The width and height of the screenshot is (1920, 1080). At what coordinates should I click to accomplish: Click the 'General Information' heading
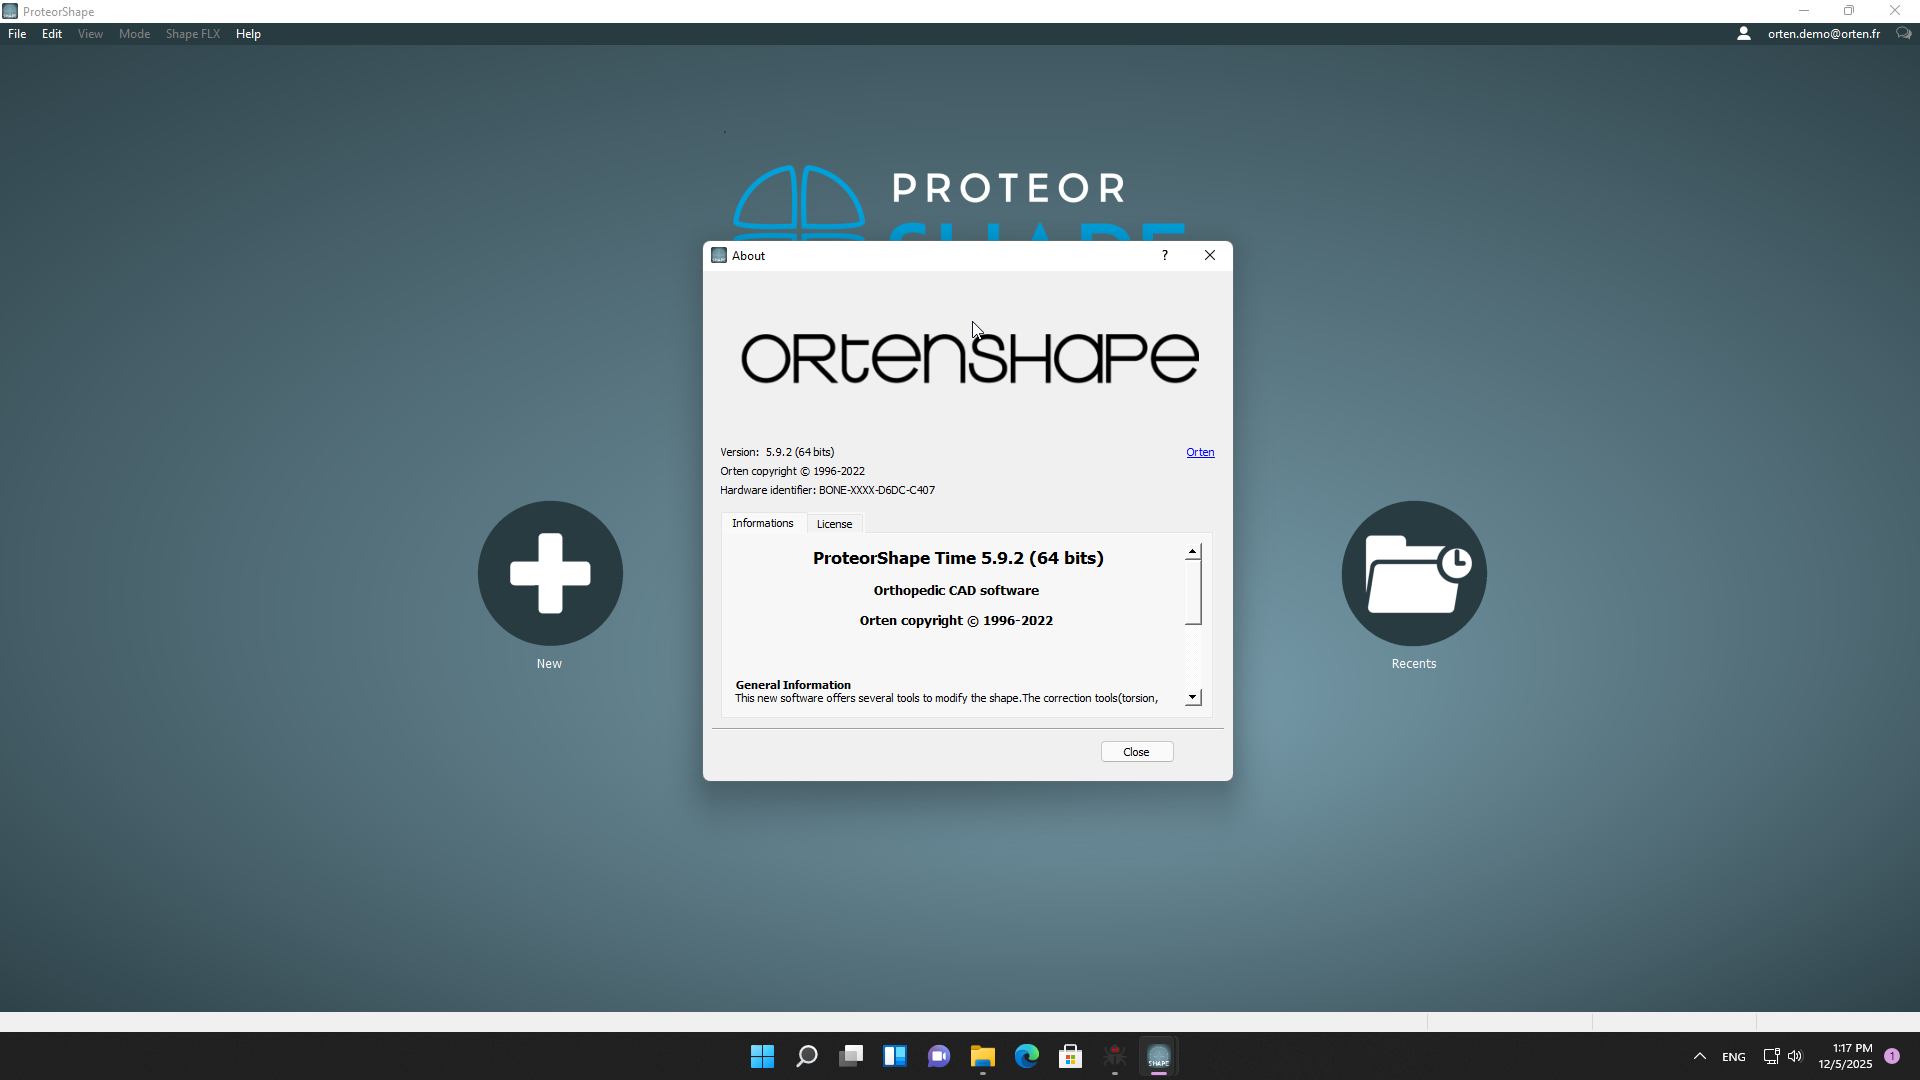click(793, 685)
